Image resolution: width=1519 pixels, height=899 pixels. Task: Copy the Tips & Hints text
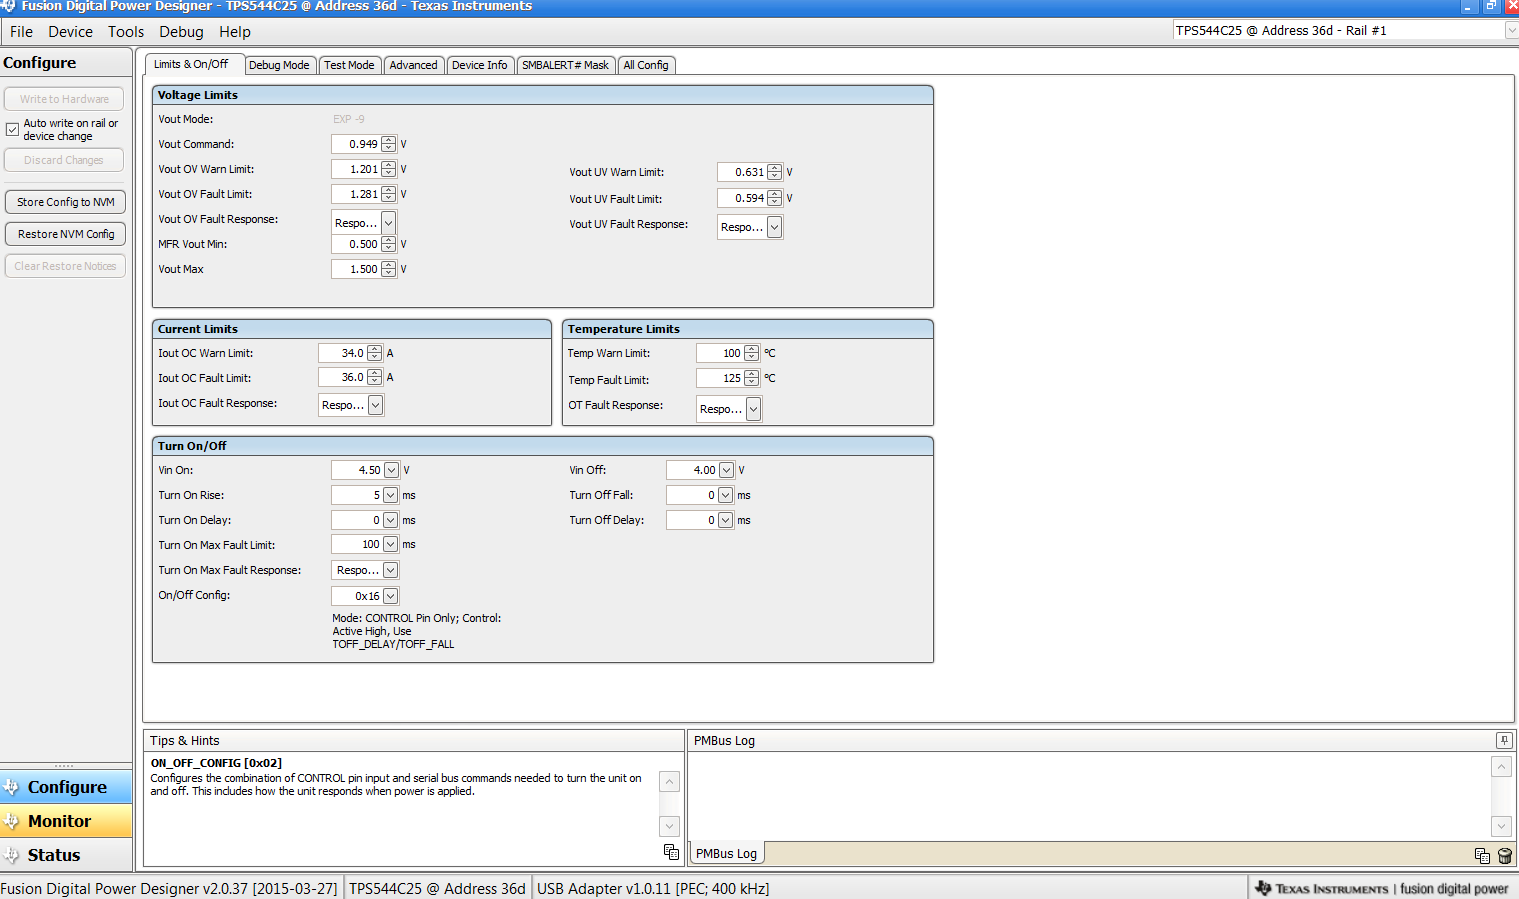click(669, 851)
